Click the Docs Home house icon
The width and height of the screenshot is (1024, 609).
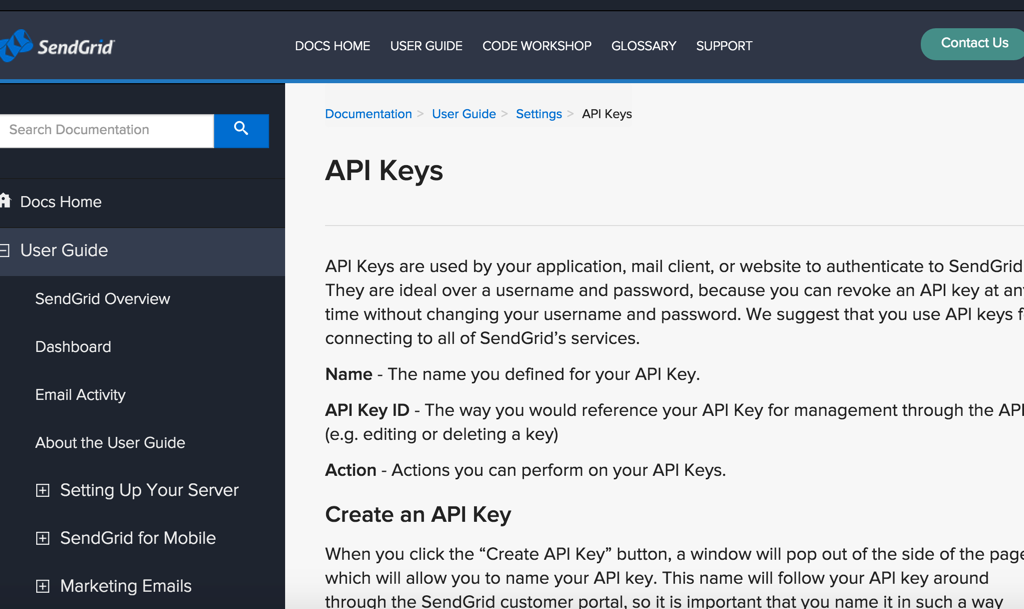pos(5,201)
